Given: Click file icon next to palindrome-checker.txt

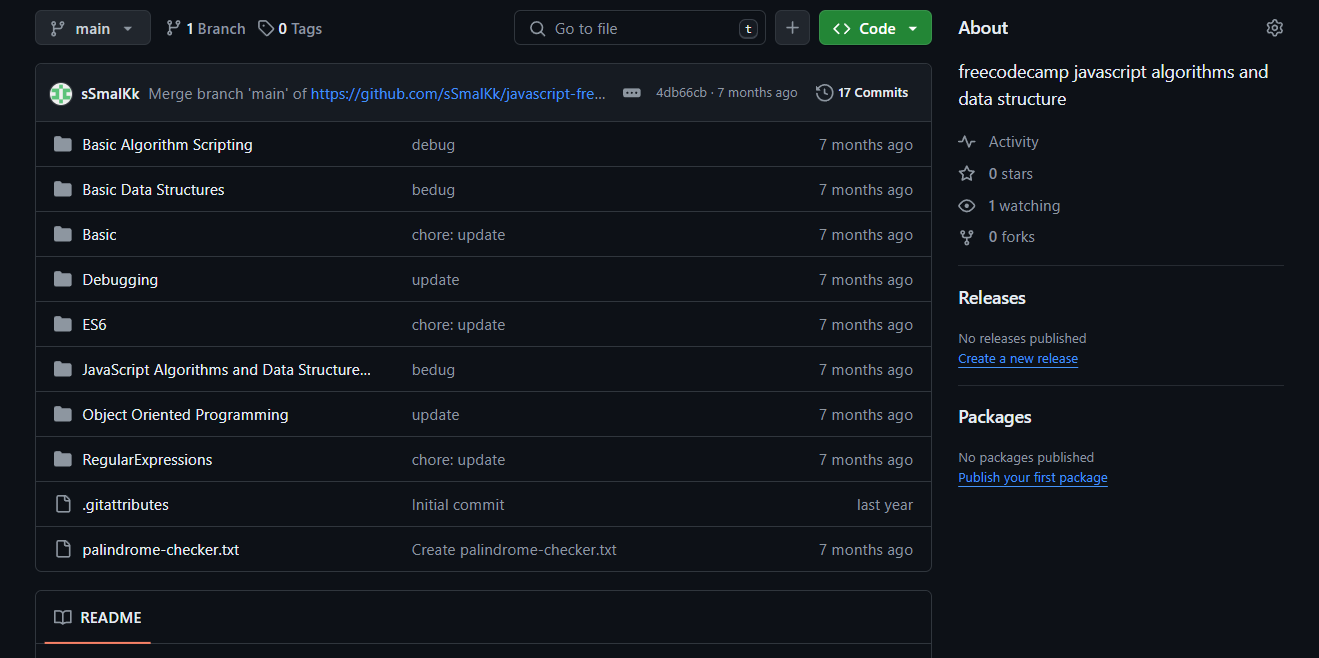Looking at the screenshot, I should point(63,549).
